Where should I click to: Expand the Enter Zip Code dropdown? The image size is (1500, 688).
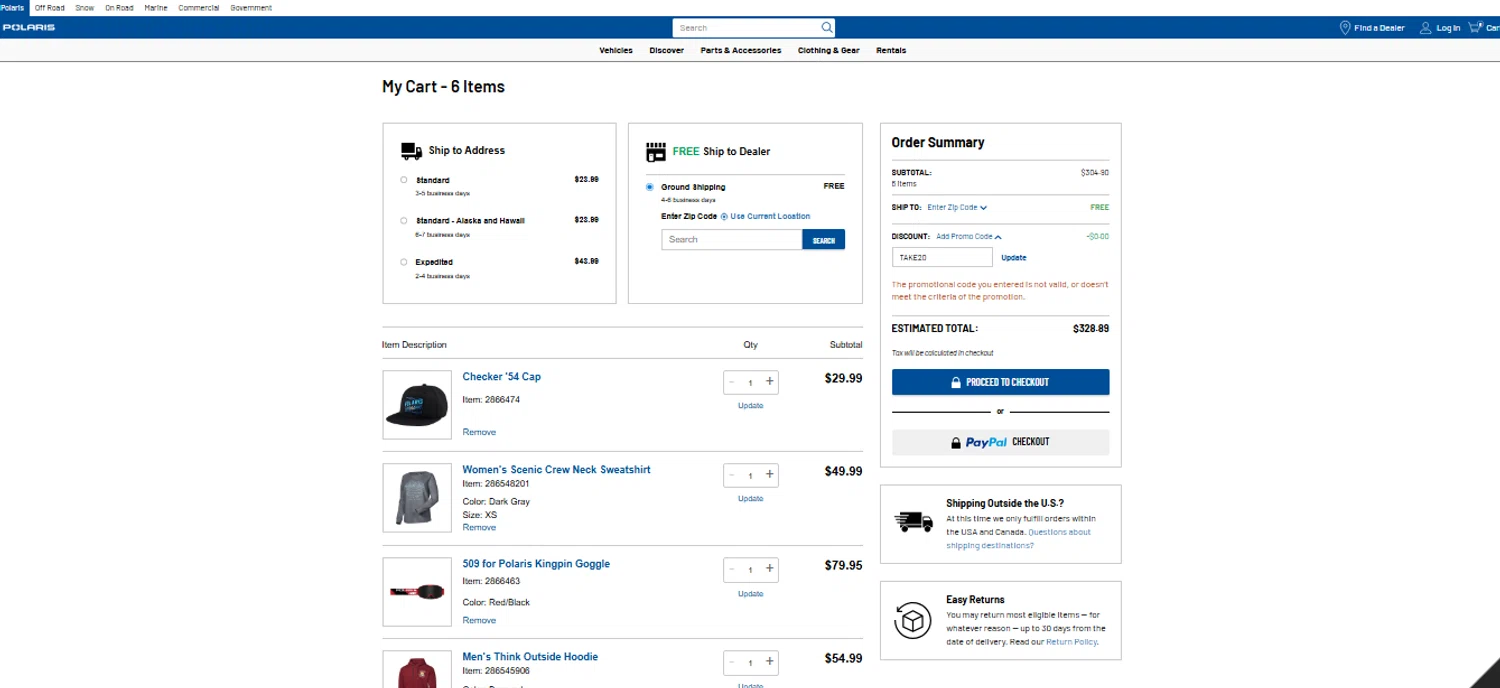(x=957, y=208)
